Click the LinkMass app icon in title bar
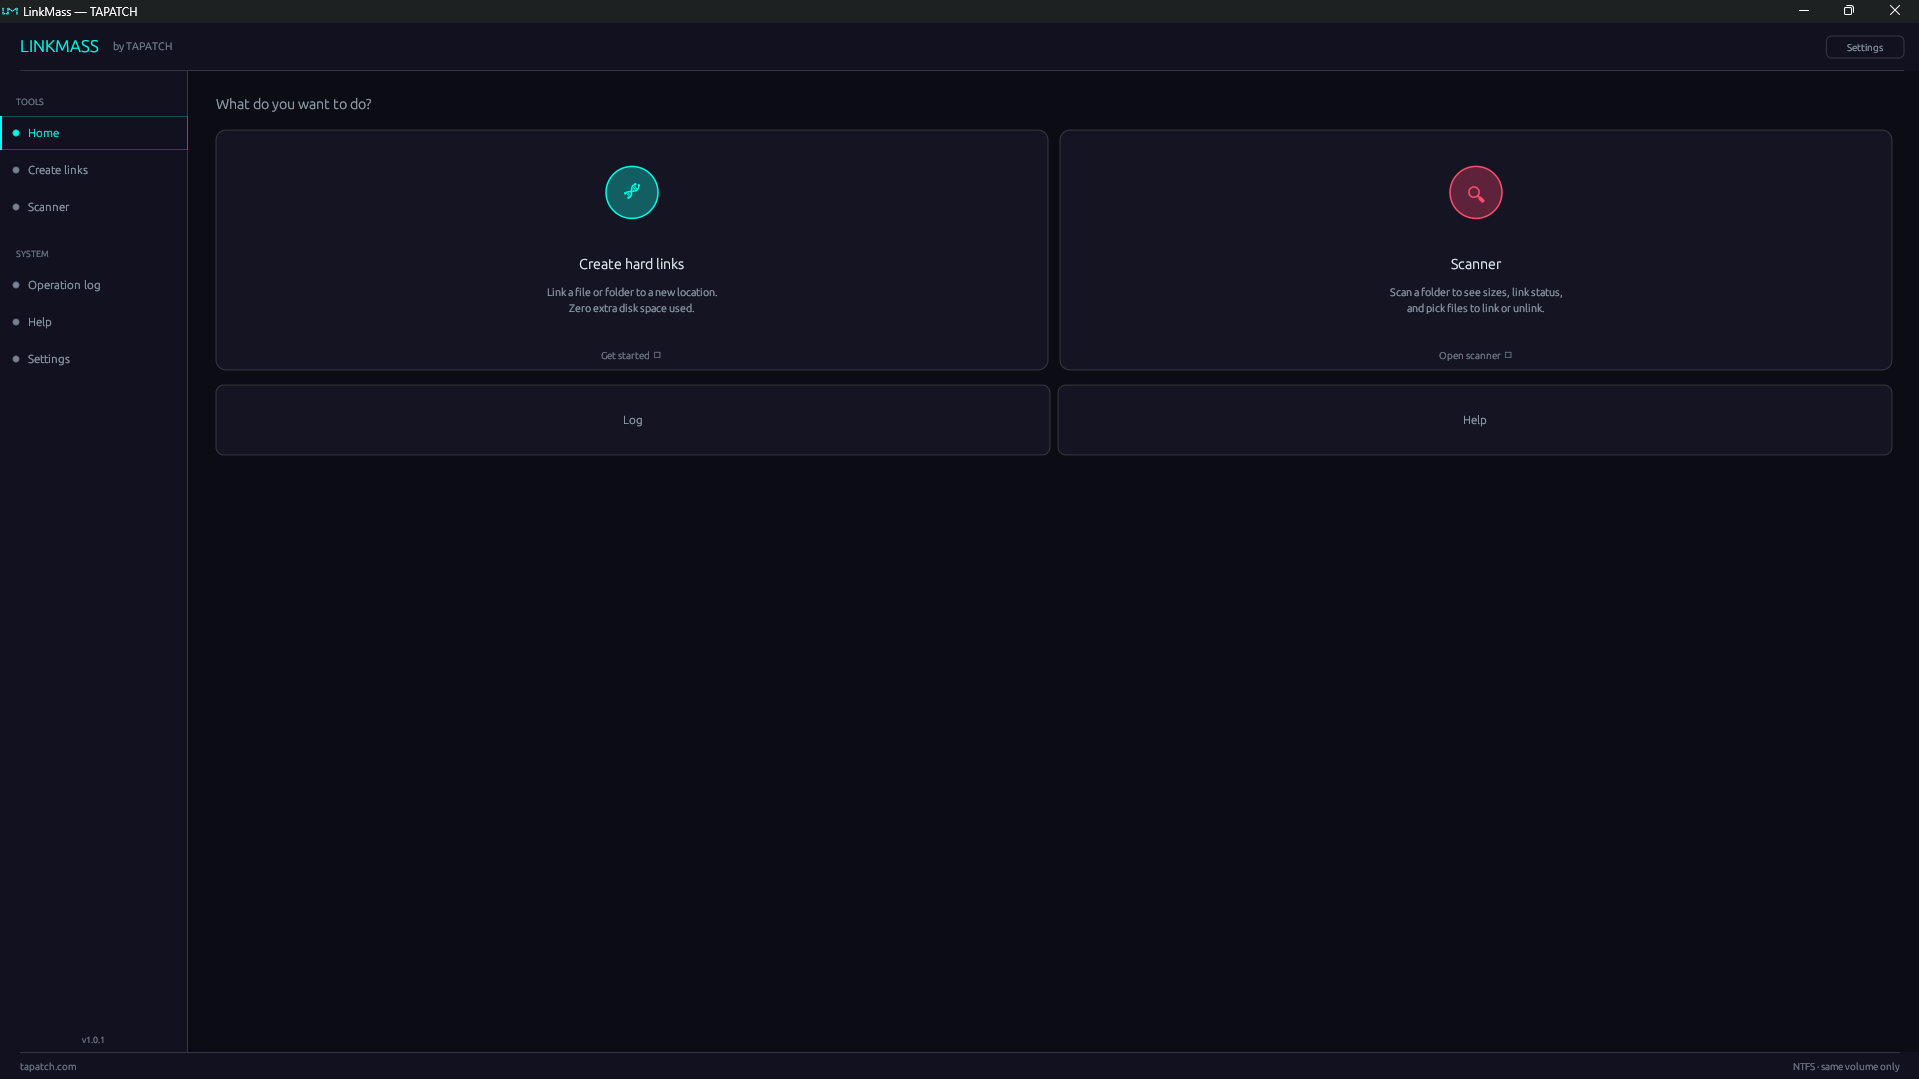 click(x=10, y=11)
